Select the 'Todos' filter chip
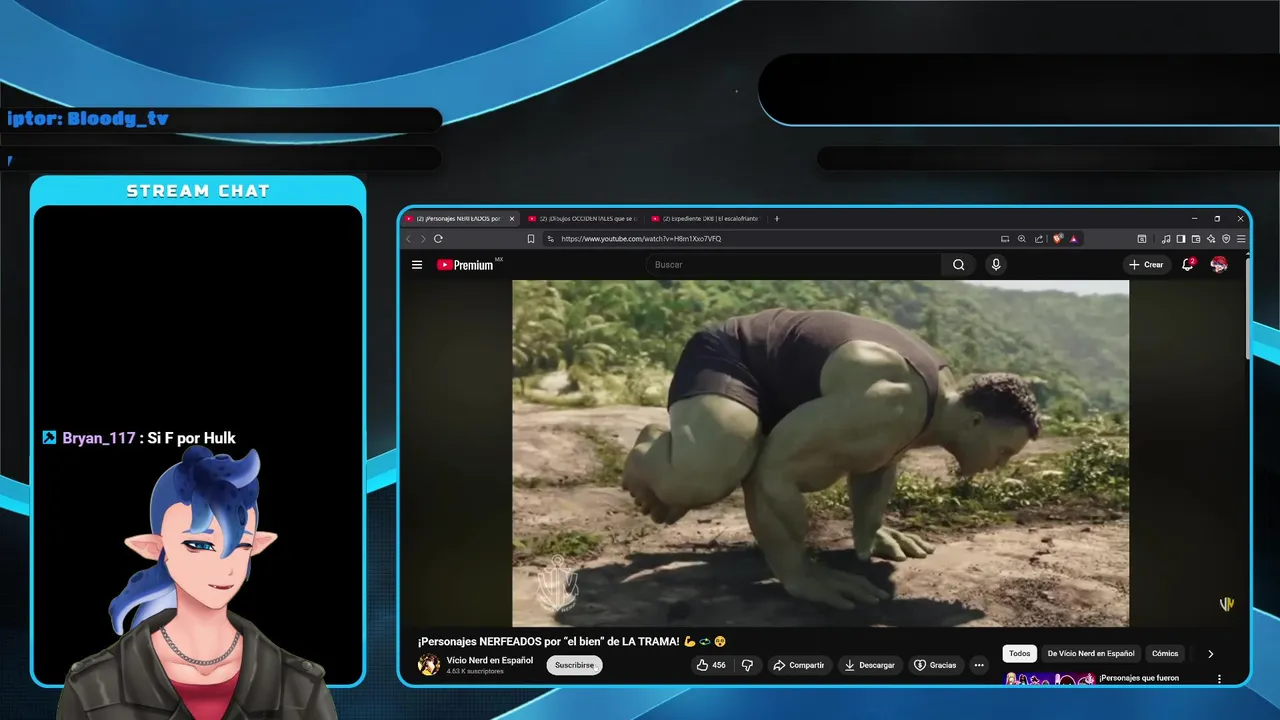 (x=1019, y=654)
